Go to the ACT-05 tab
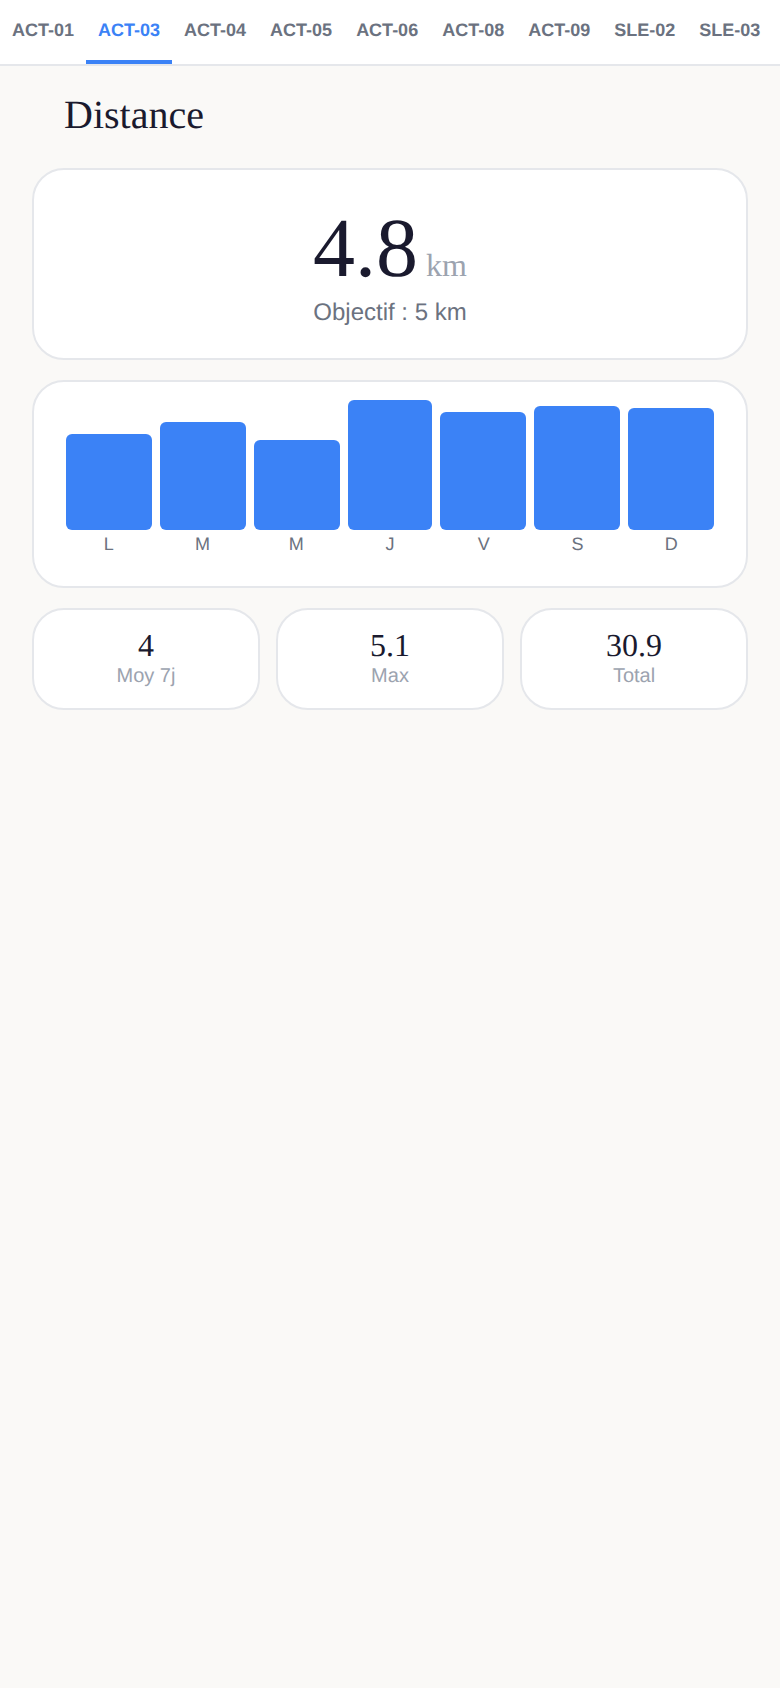 [301, 31]
